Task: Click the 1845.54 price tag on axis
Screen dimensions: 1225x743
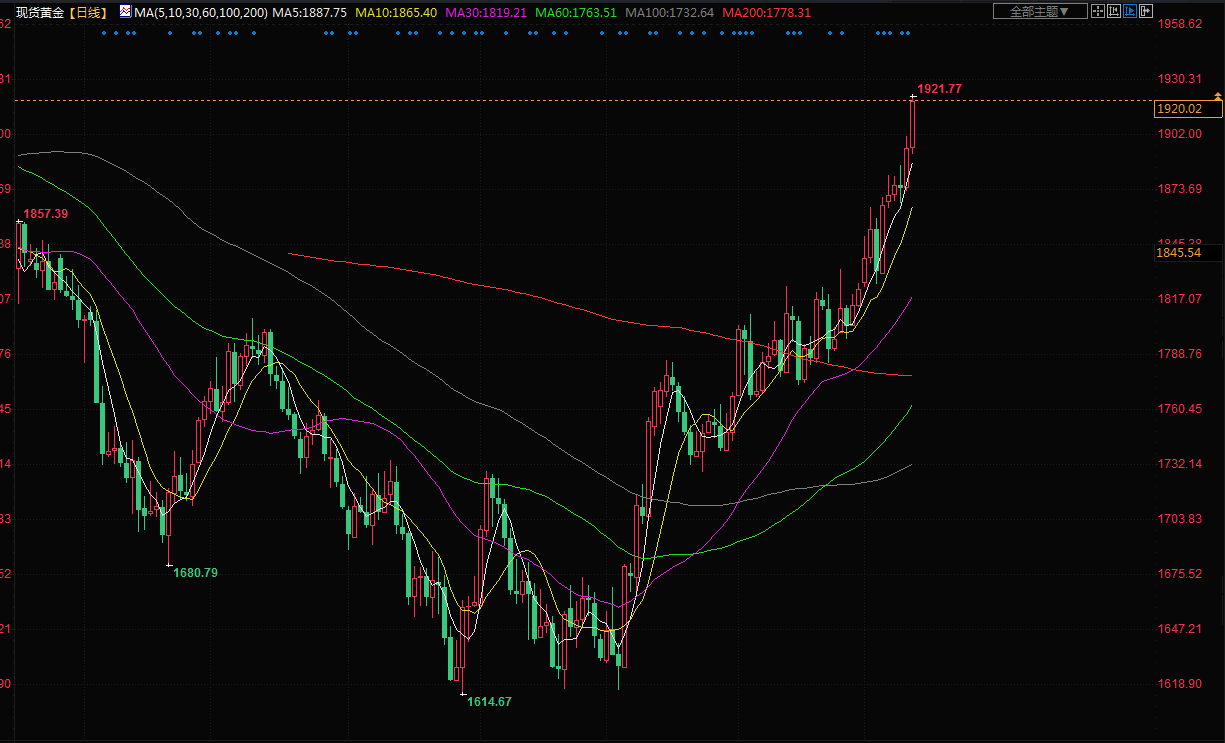Action: pyautogui.click(x=1178, y=253)
